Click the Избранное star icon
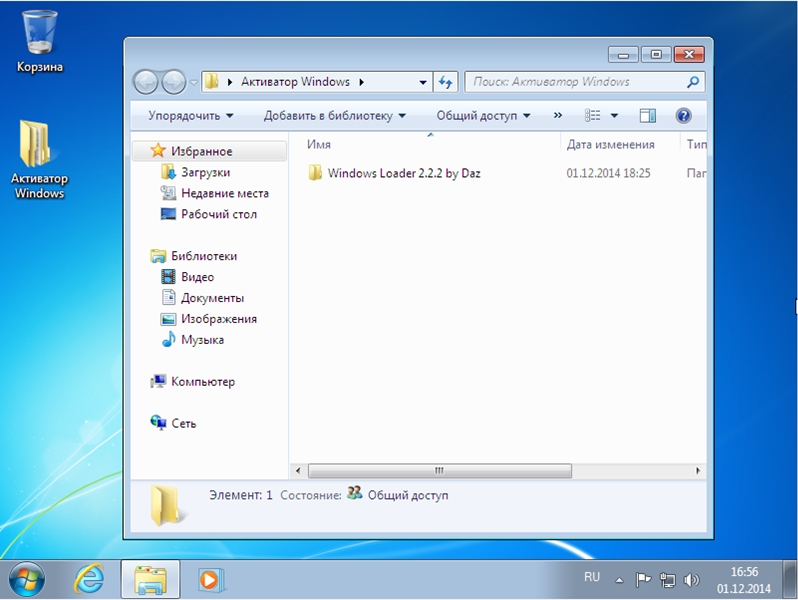 [158, 150]
